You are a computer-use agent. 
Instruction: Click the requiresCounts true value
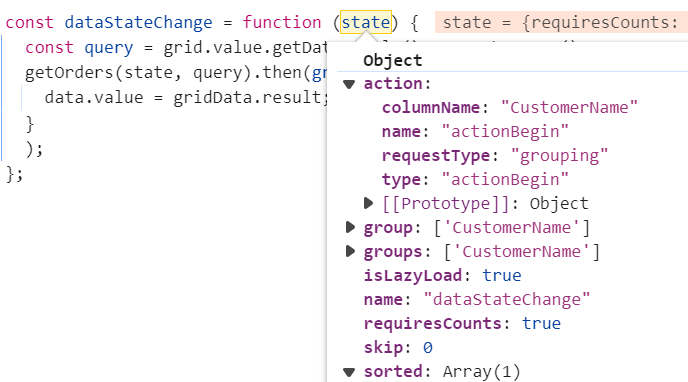(x=541, y=324)
